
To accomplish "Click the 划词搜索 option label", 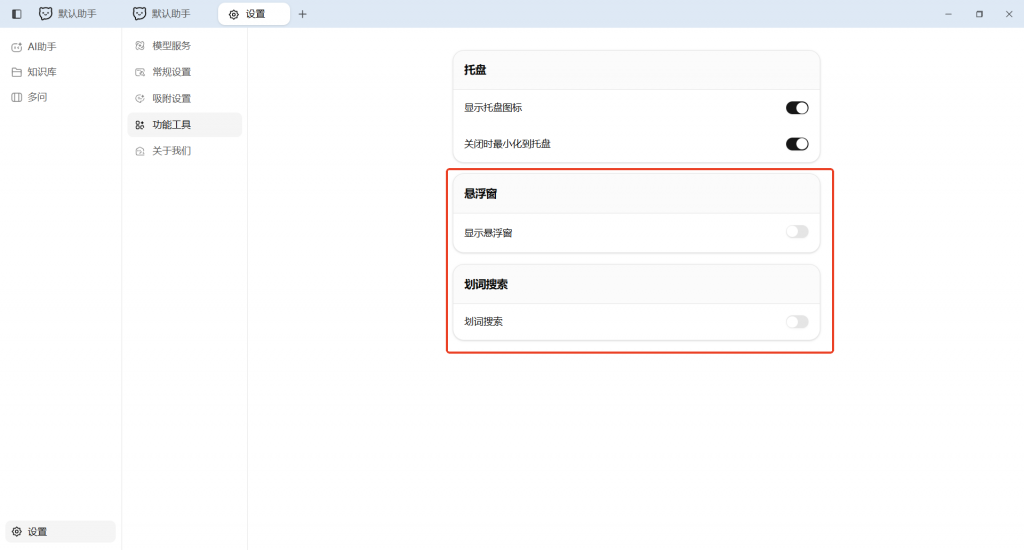I will (483, 321).
